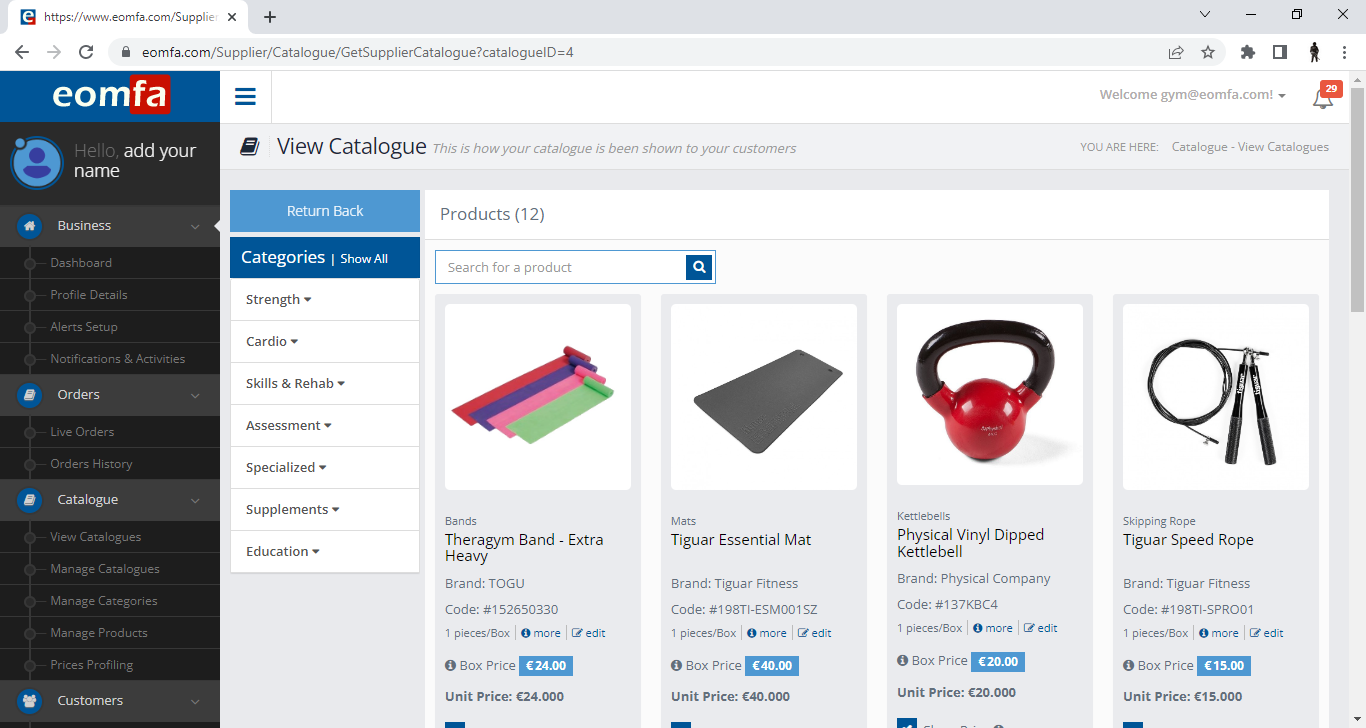Viewport: 1366px width, 728px height.
Task: Expand the Education category
Action: coord(325,551)
